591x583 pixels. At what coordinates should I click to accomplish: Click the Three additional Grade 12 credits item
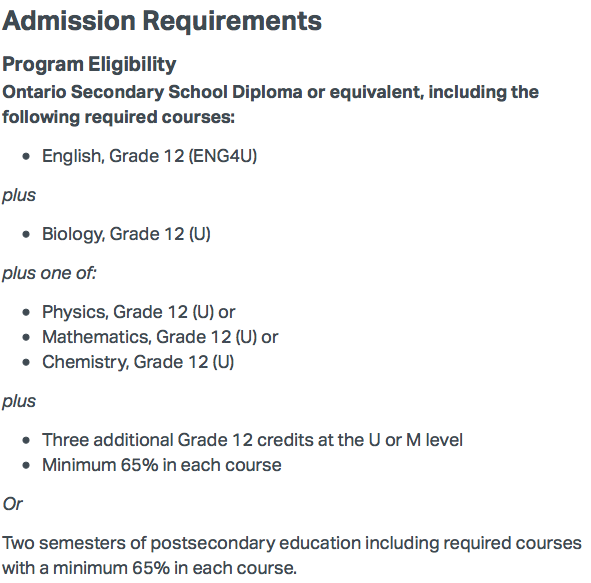pyautogui.click(x=252, y=440)
